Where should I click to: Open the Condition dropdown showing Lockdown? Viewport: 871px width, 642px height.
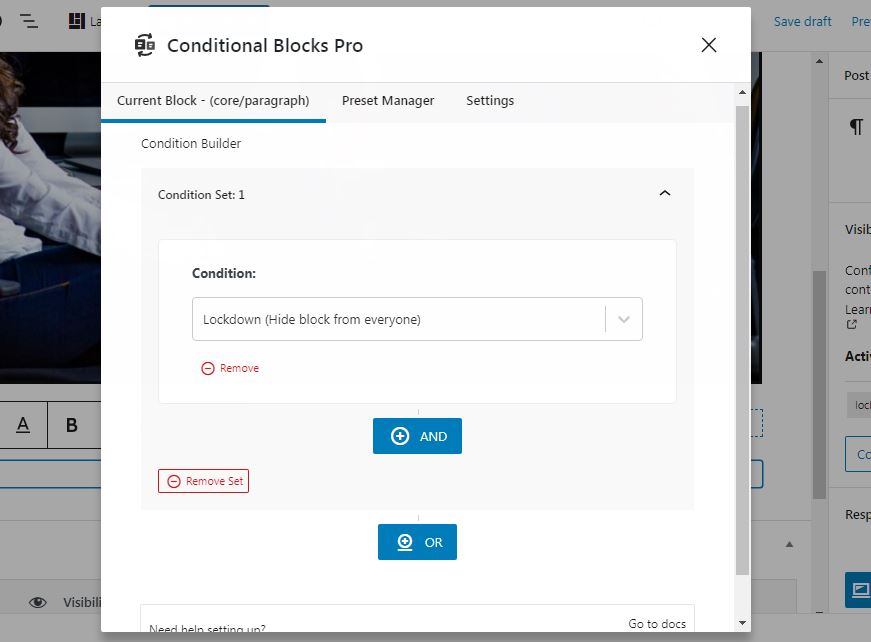(417, 319)
